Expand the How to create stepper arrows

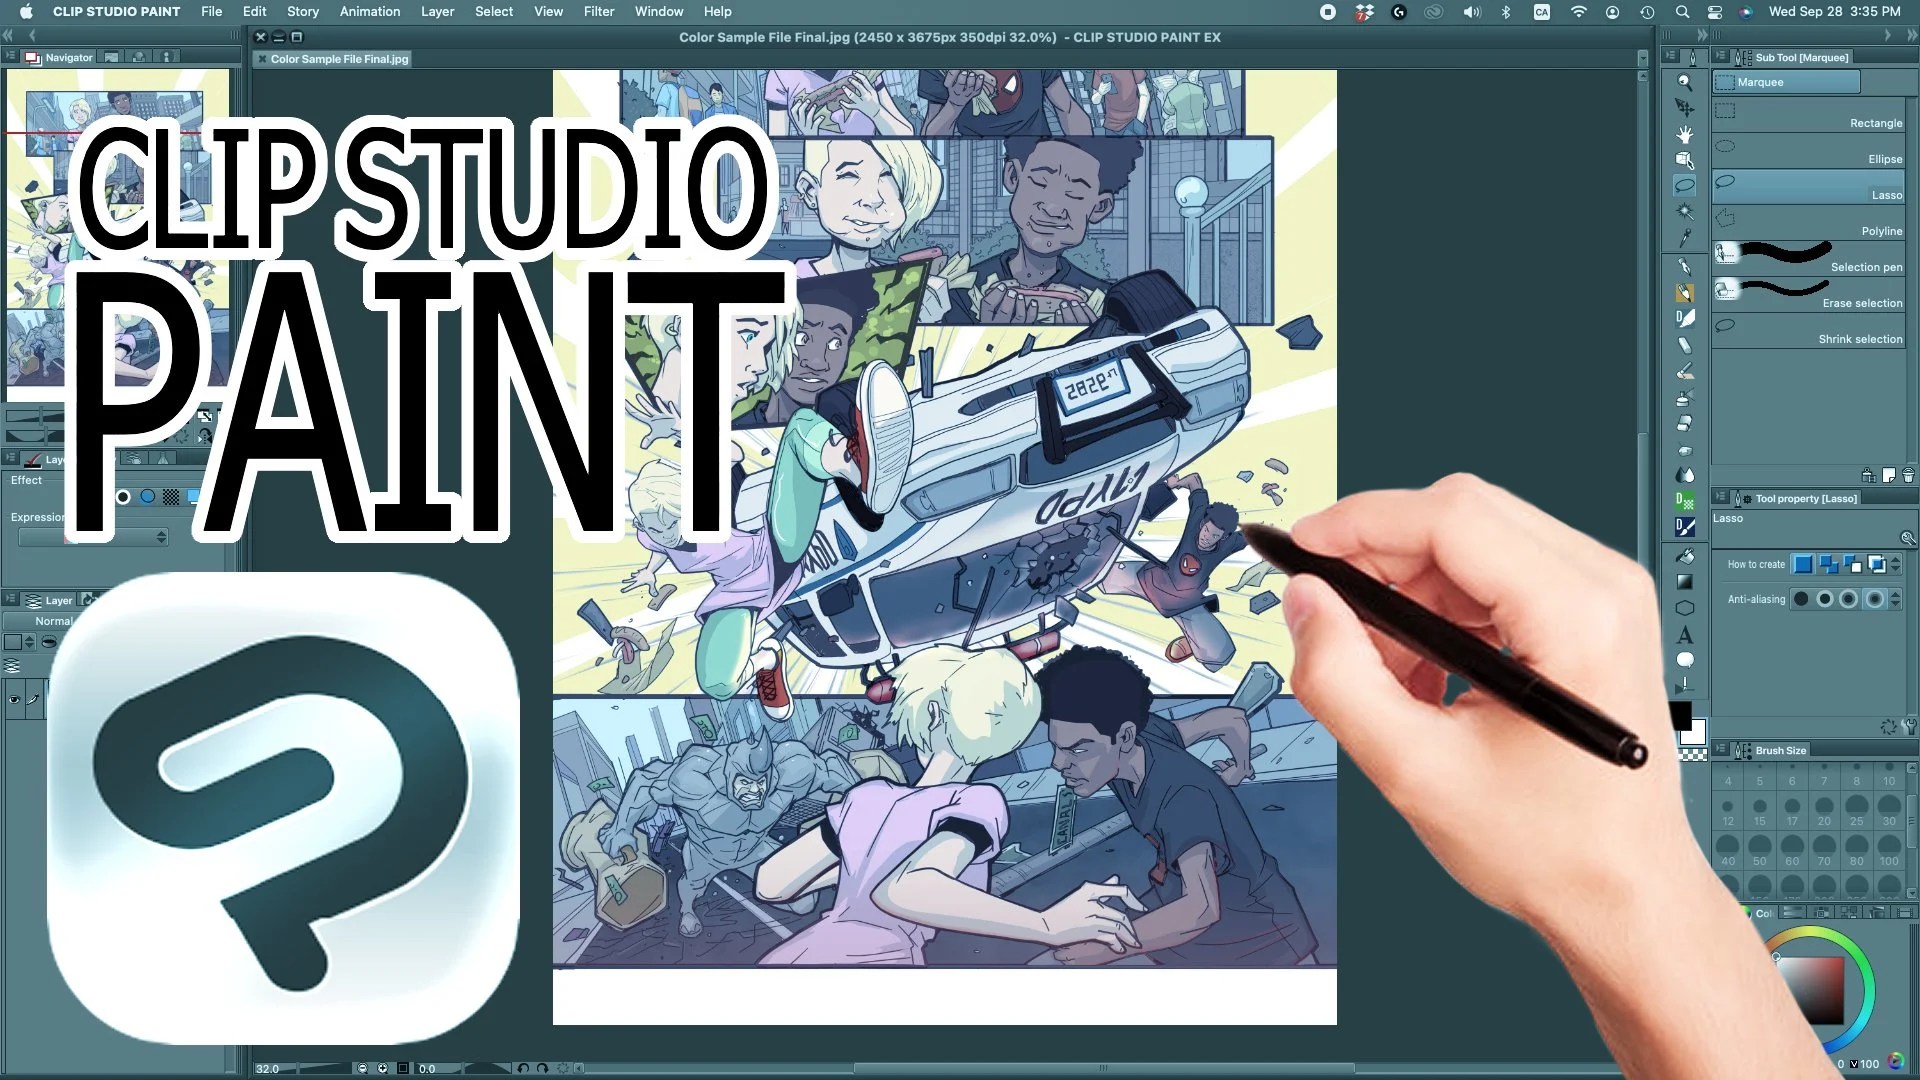tap(1895, 564)
